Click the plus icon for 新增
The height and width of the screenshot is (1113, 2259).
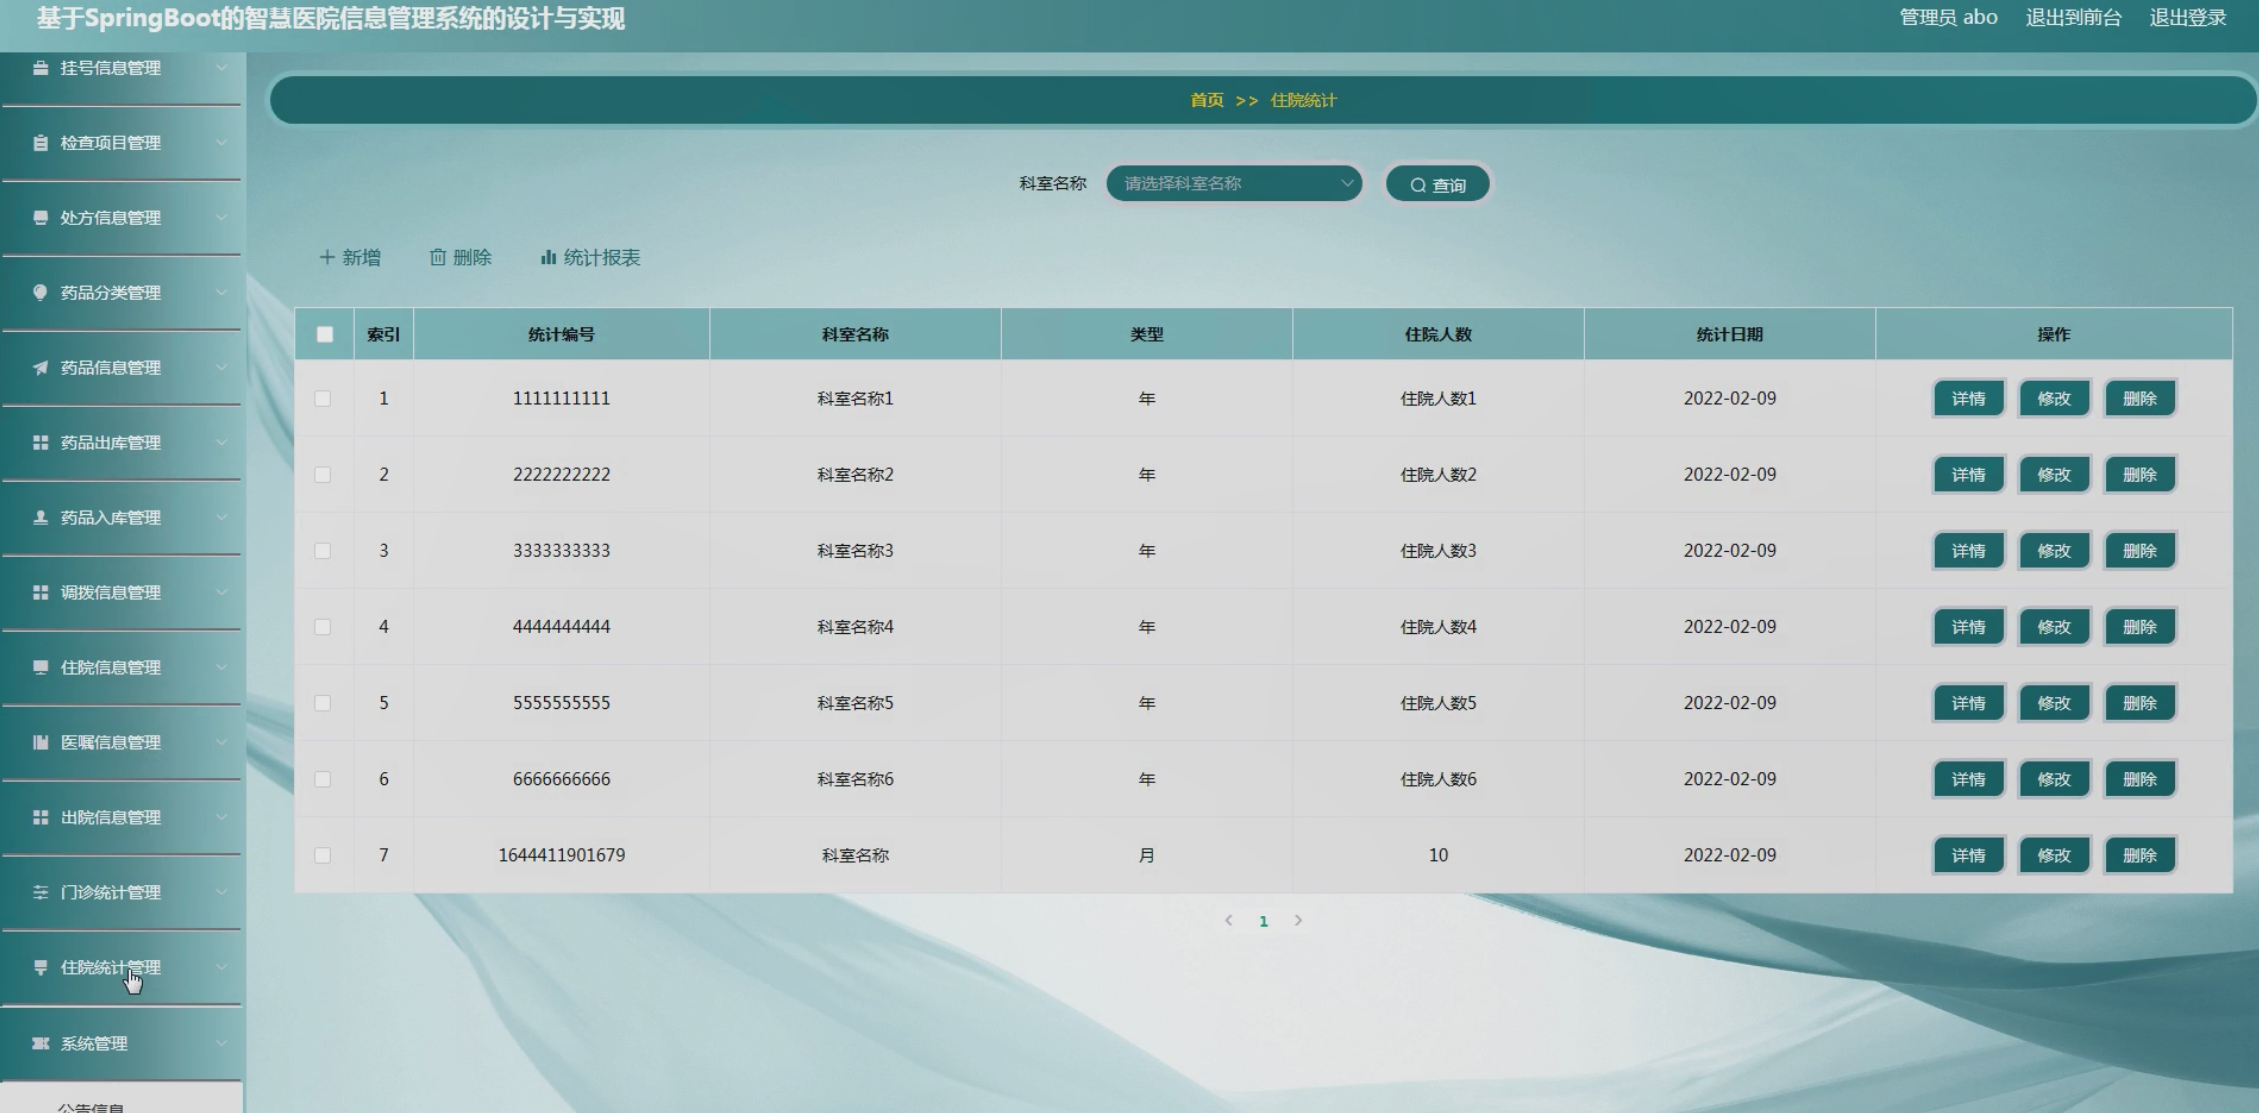click(x=326, y=257)
